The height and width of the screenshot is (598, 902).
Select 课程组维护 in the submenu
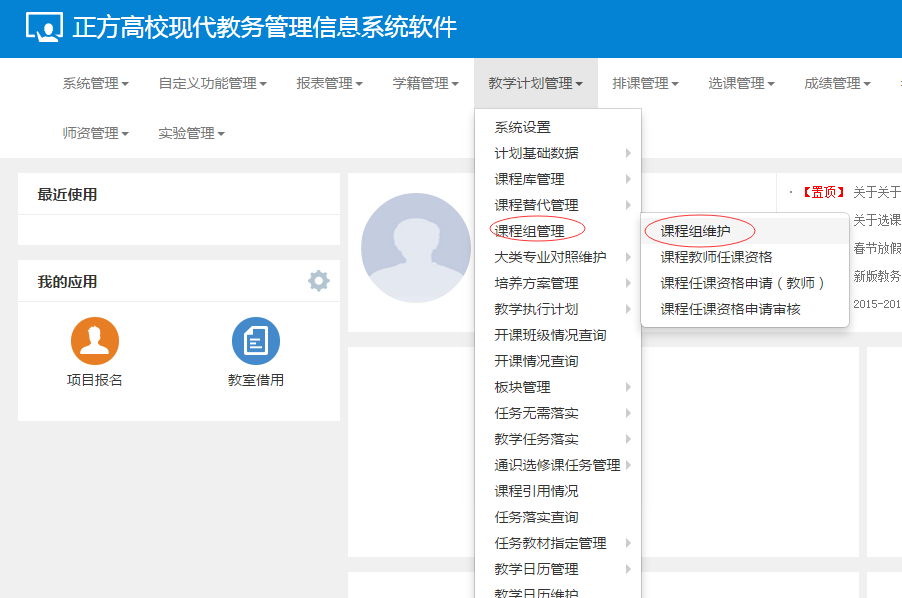696,231
